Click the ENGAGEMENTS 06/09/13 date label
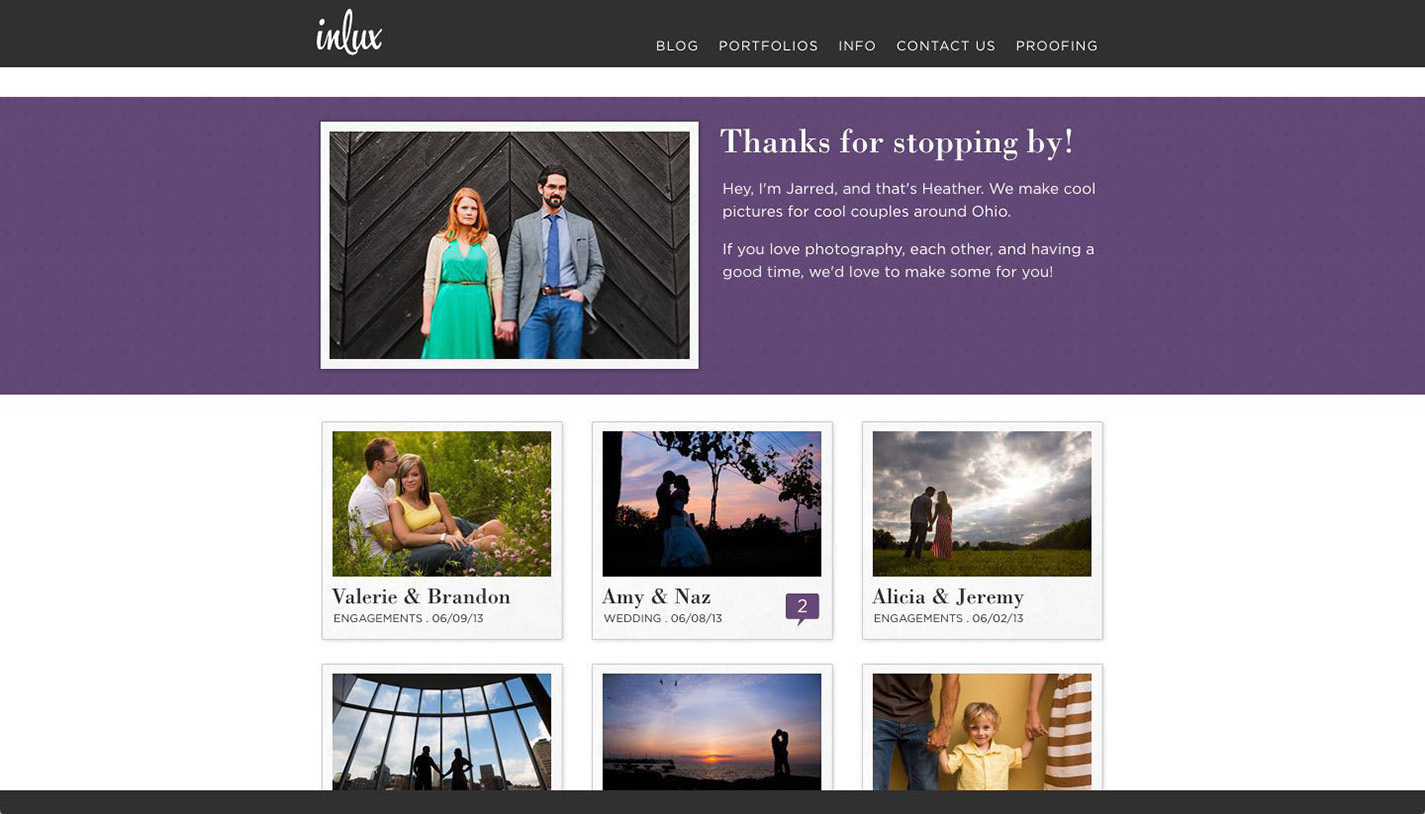The image size is (1425, 814). pyautogui.click(x=408, y=618)
